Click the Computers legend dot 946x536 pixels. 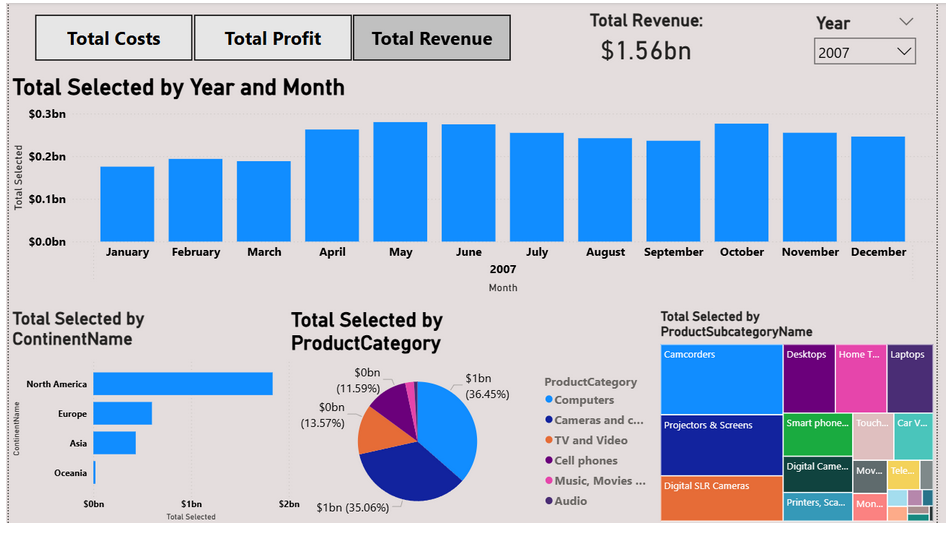pyautogui.click(x=549, y=400)
